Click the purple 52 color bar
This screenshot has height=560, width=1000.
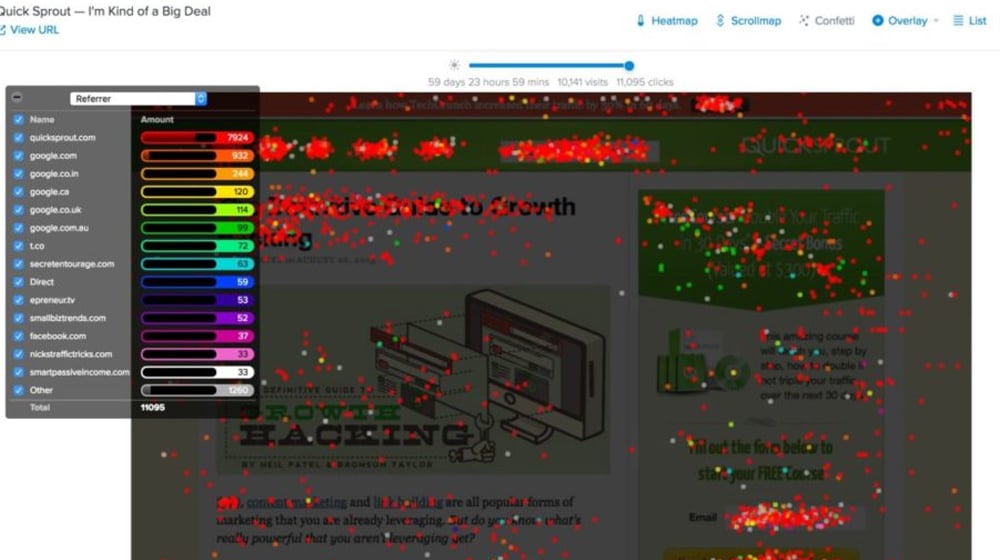click(197, 318)
